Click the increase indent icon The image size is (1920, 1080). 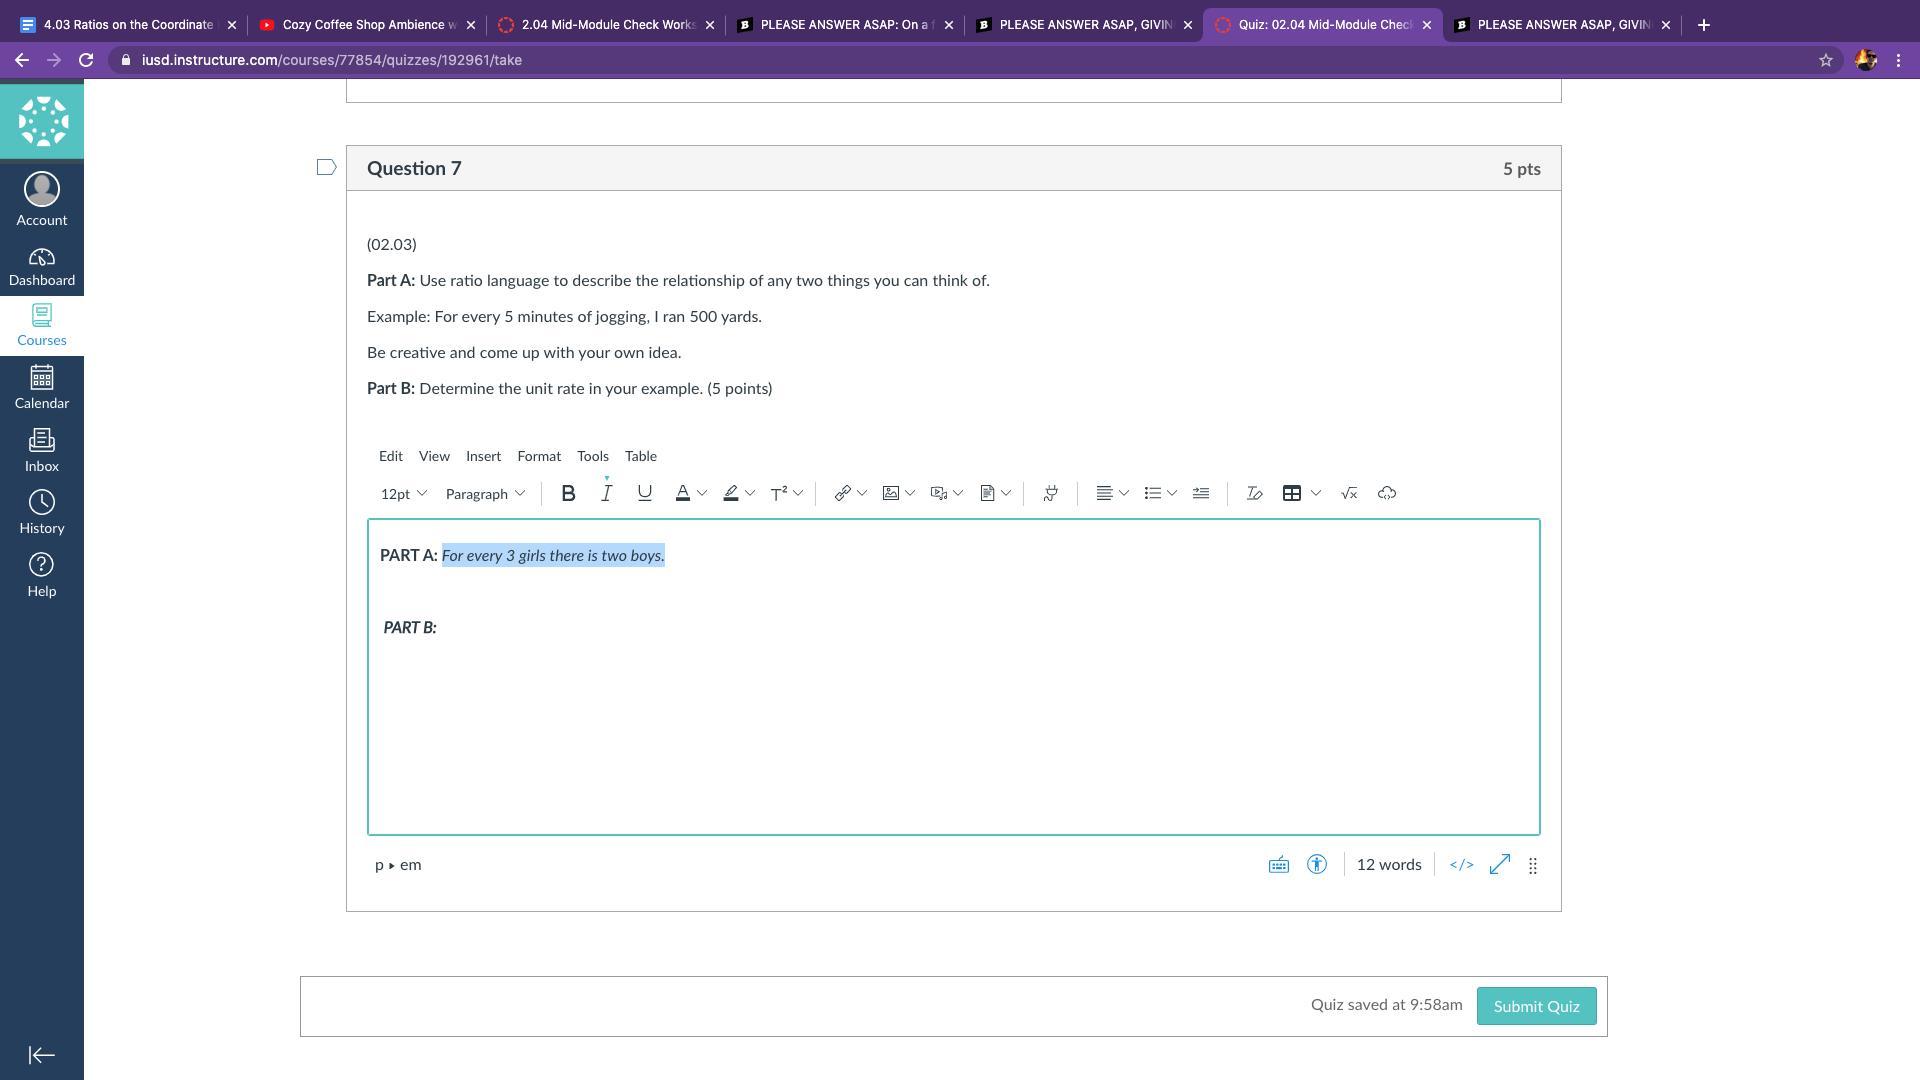tap(1201, 493)
